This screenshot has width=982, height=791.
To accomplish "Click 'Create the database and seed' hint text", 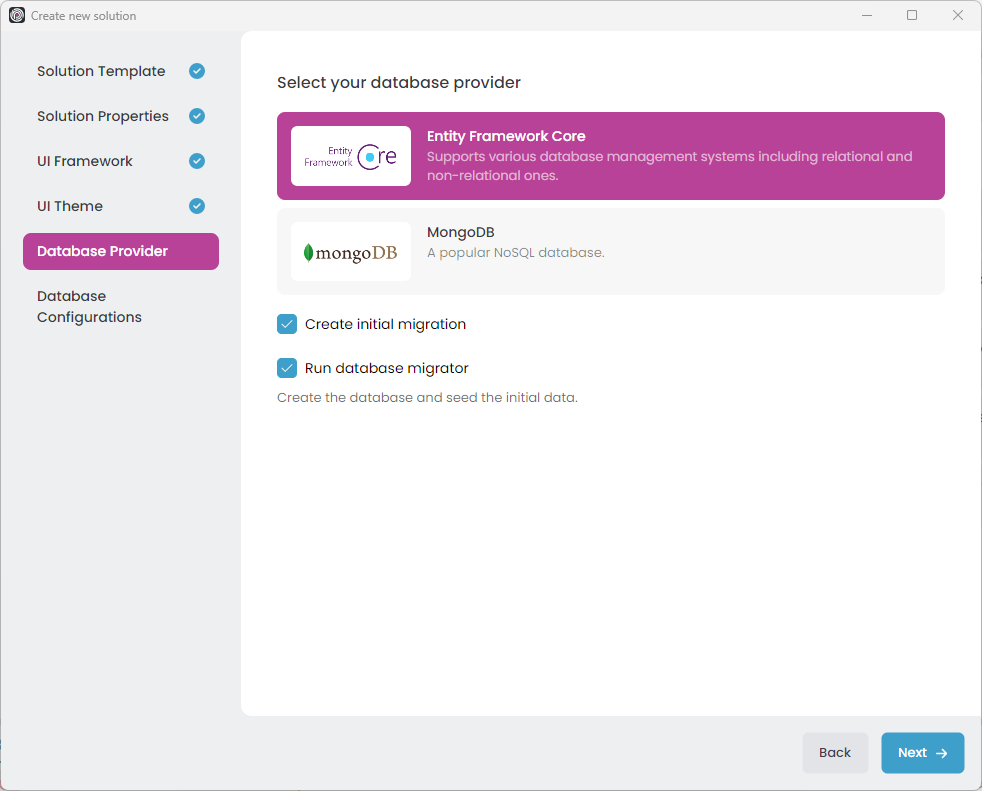I will pyautogui.click(x=427, y=398).
